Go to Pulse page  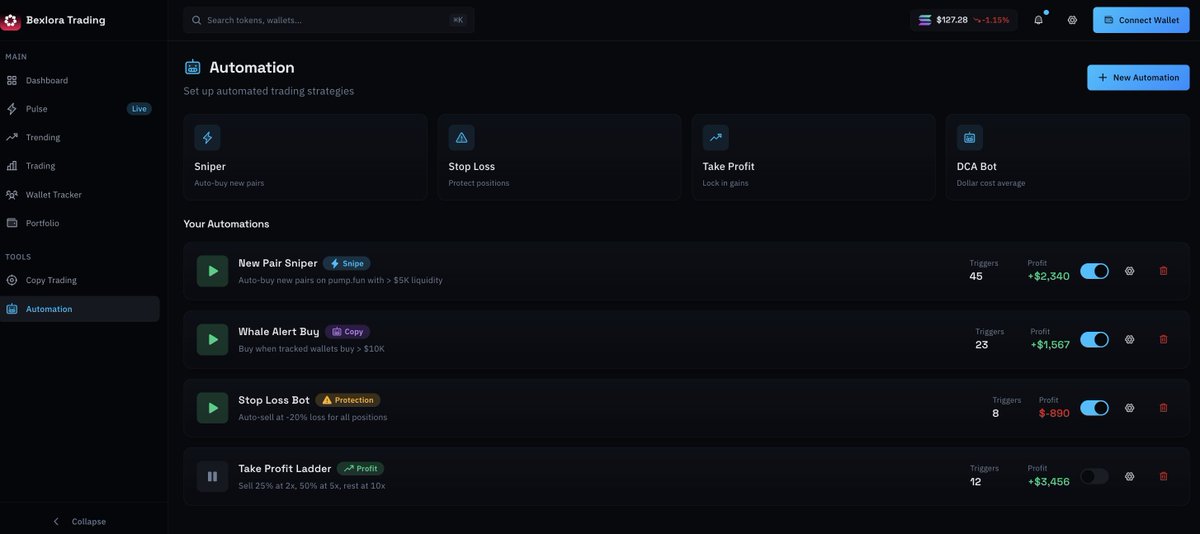pos(80,108)
